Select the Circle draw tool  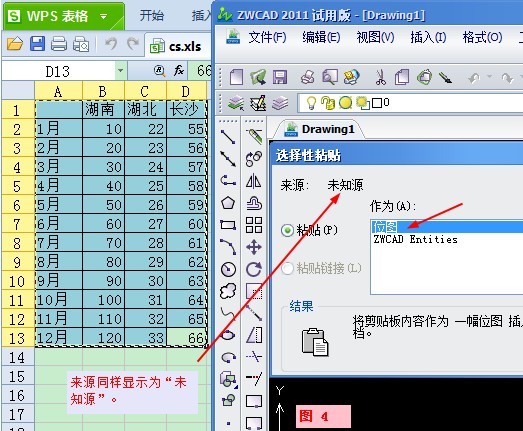[x=228, y=269]
